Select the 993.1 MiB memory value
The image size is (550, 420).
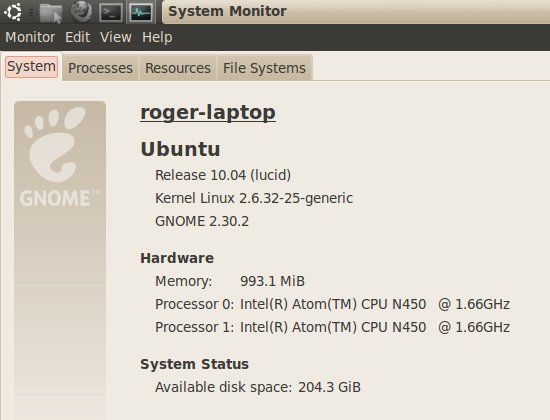coord(273,281)
